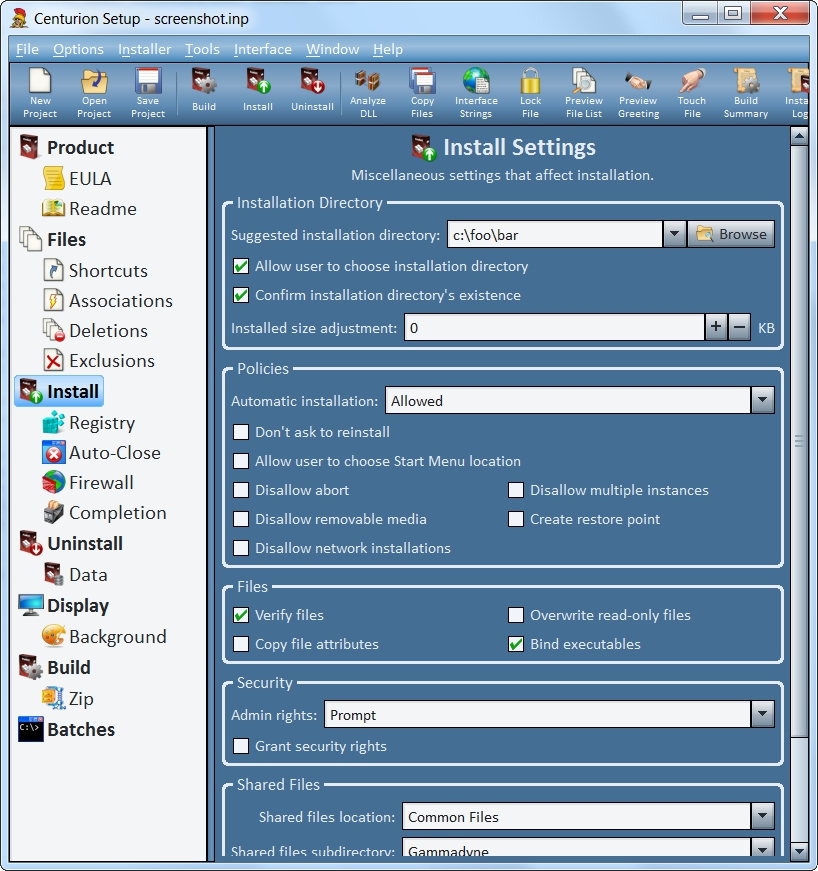The height and width of the screenshot is (871, 818).
Task: Click the Lock File toolbar icon
Action: coord(530,93)
